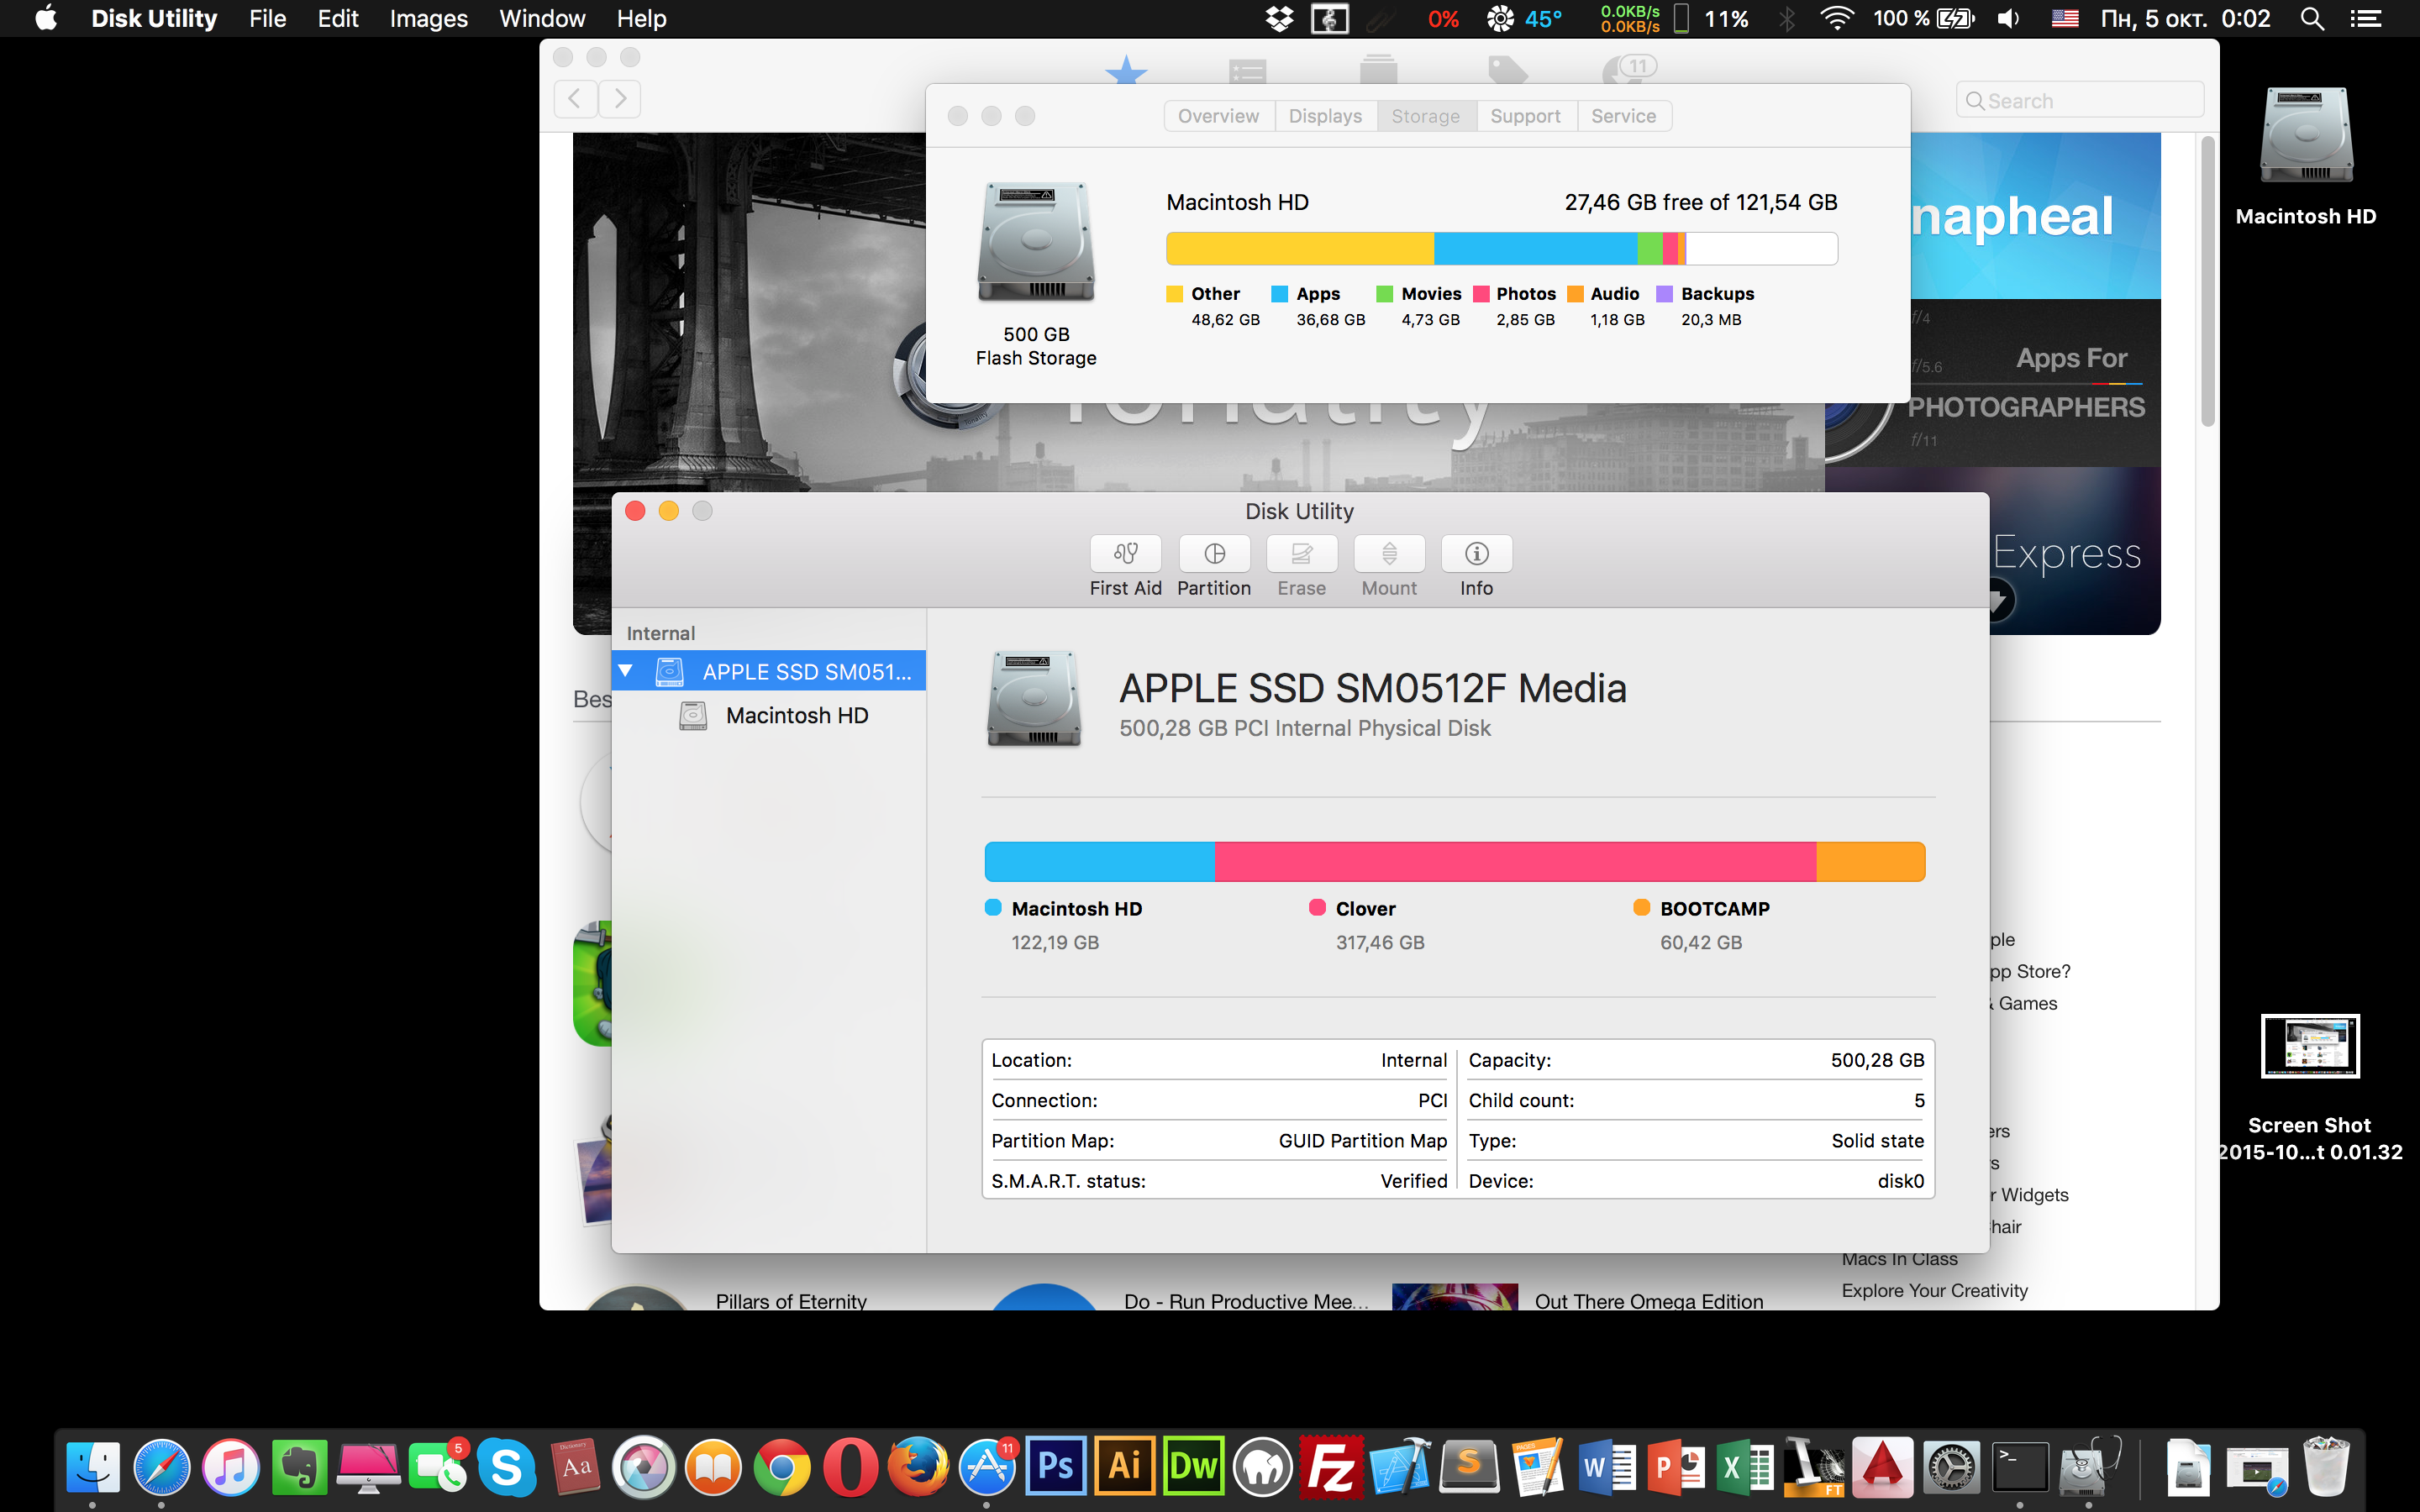Switch to the Overview tab
The height and width of the screenshot is (1512, 2420).
point(1218,116)
